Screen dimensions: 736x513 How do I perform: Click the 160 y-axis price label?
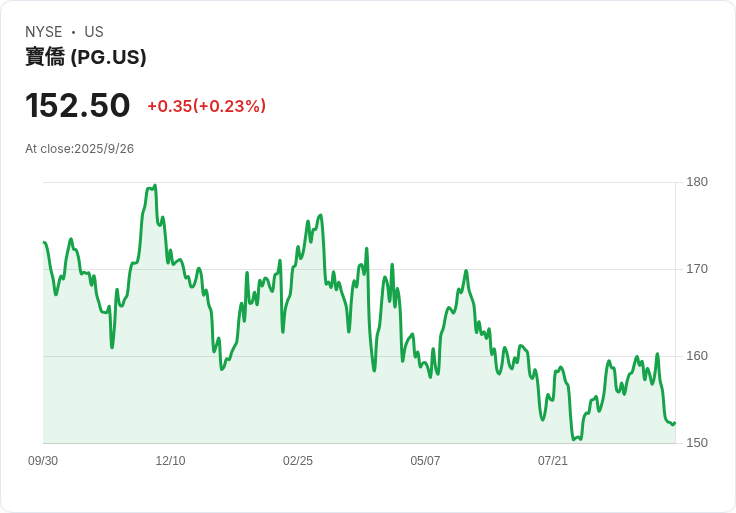[x=697, y=356]
